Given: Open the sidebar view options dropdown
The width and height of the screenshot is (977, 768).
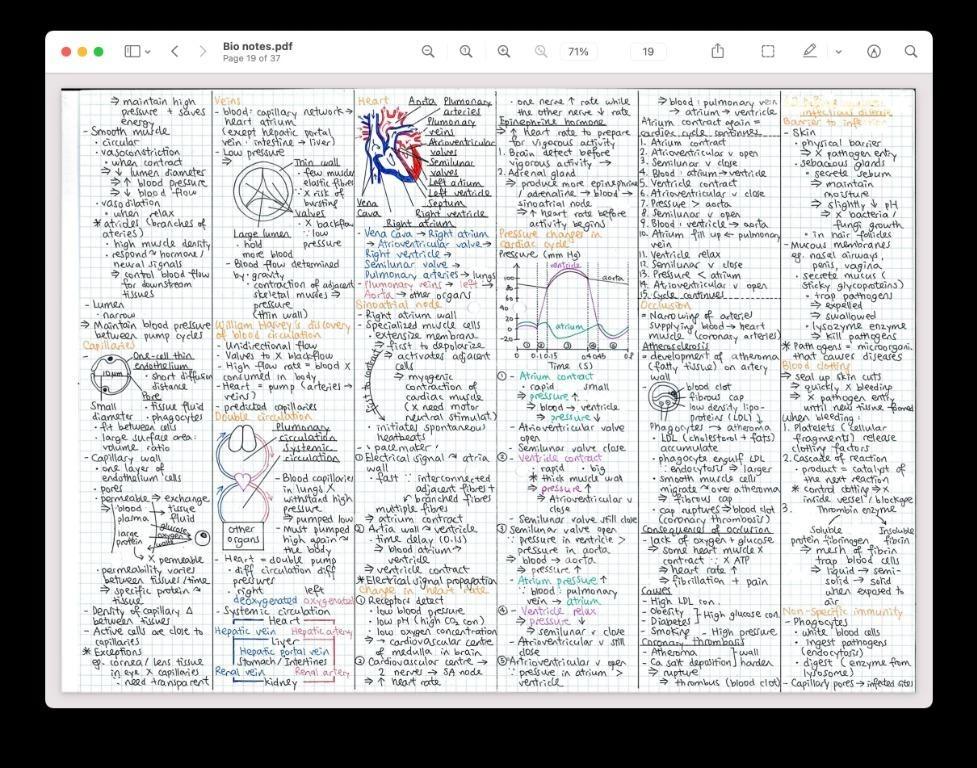Looking at the screenshot, I should [x=146, y=50].
